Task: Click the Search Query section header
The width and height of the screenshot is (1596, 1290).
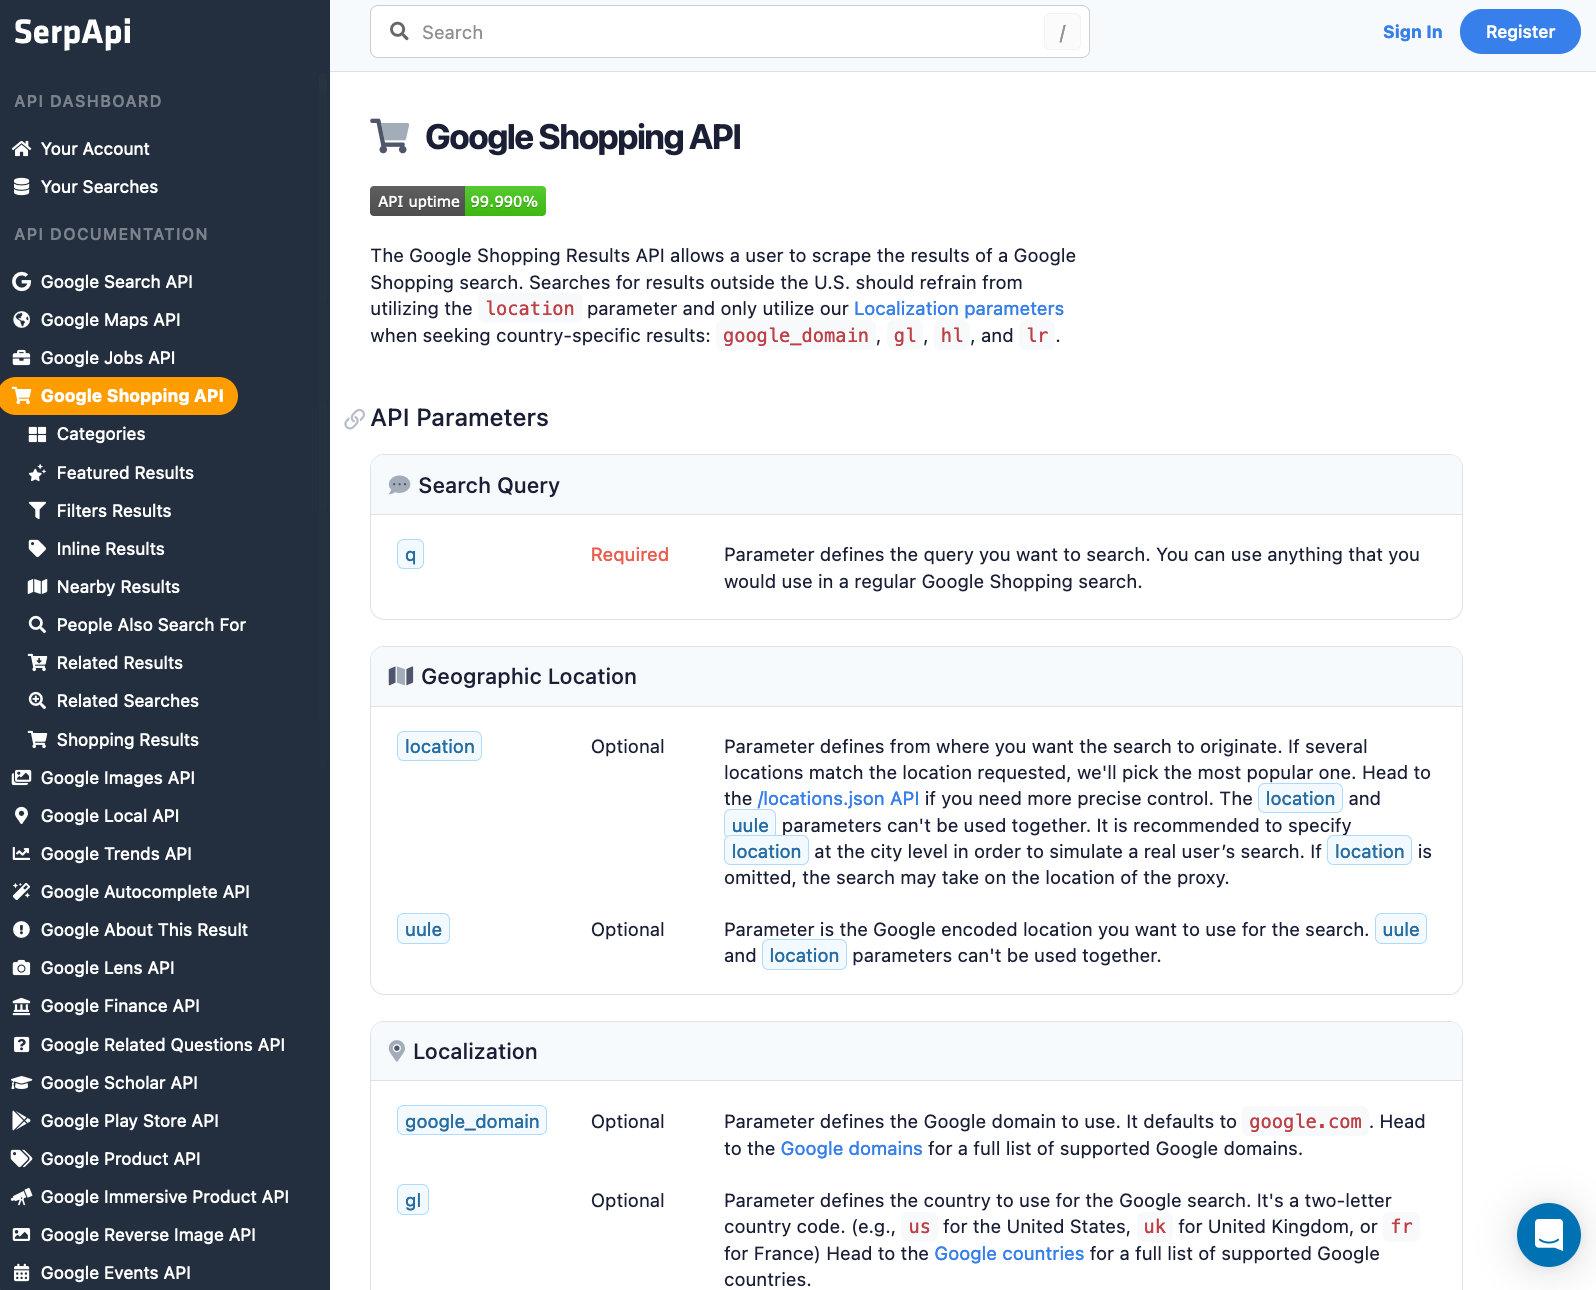Action: [x=916, y=486]
